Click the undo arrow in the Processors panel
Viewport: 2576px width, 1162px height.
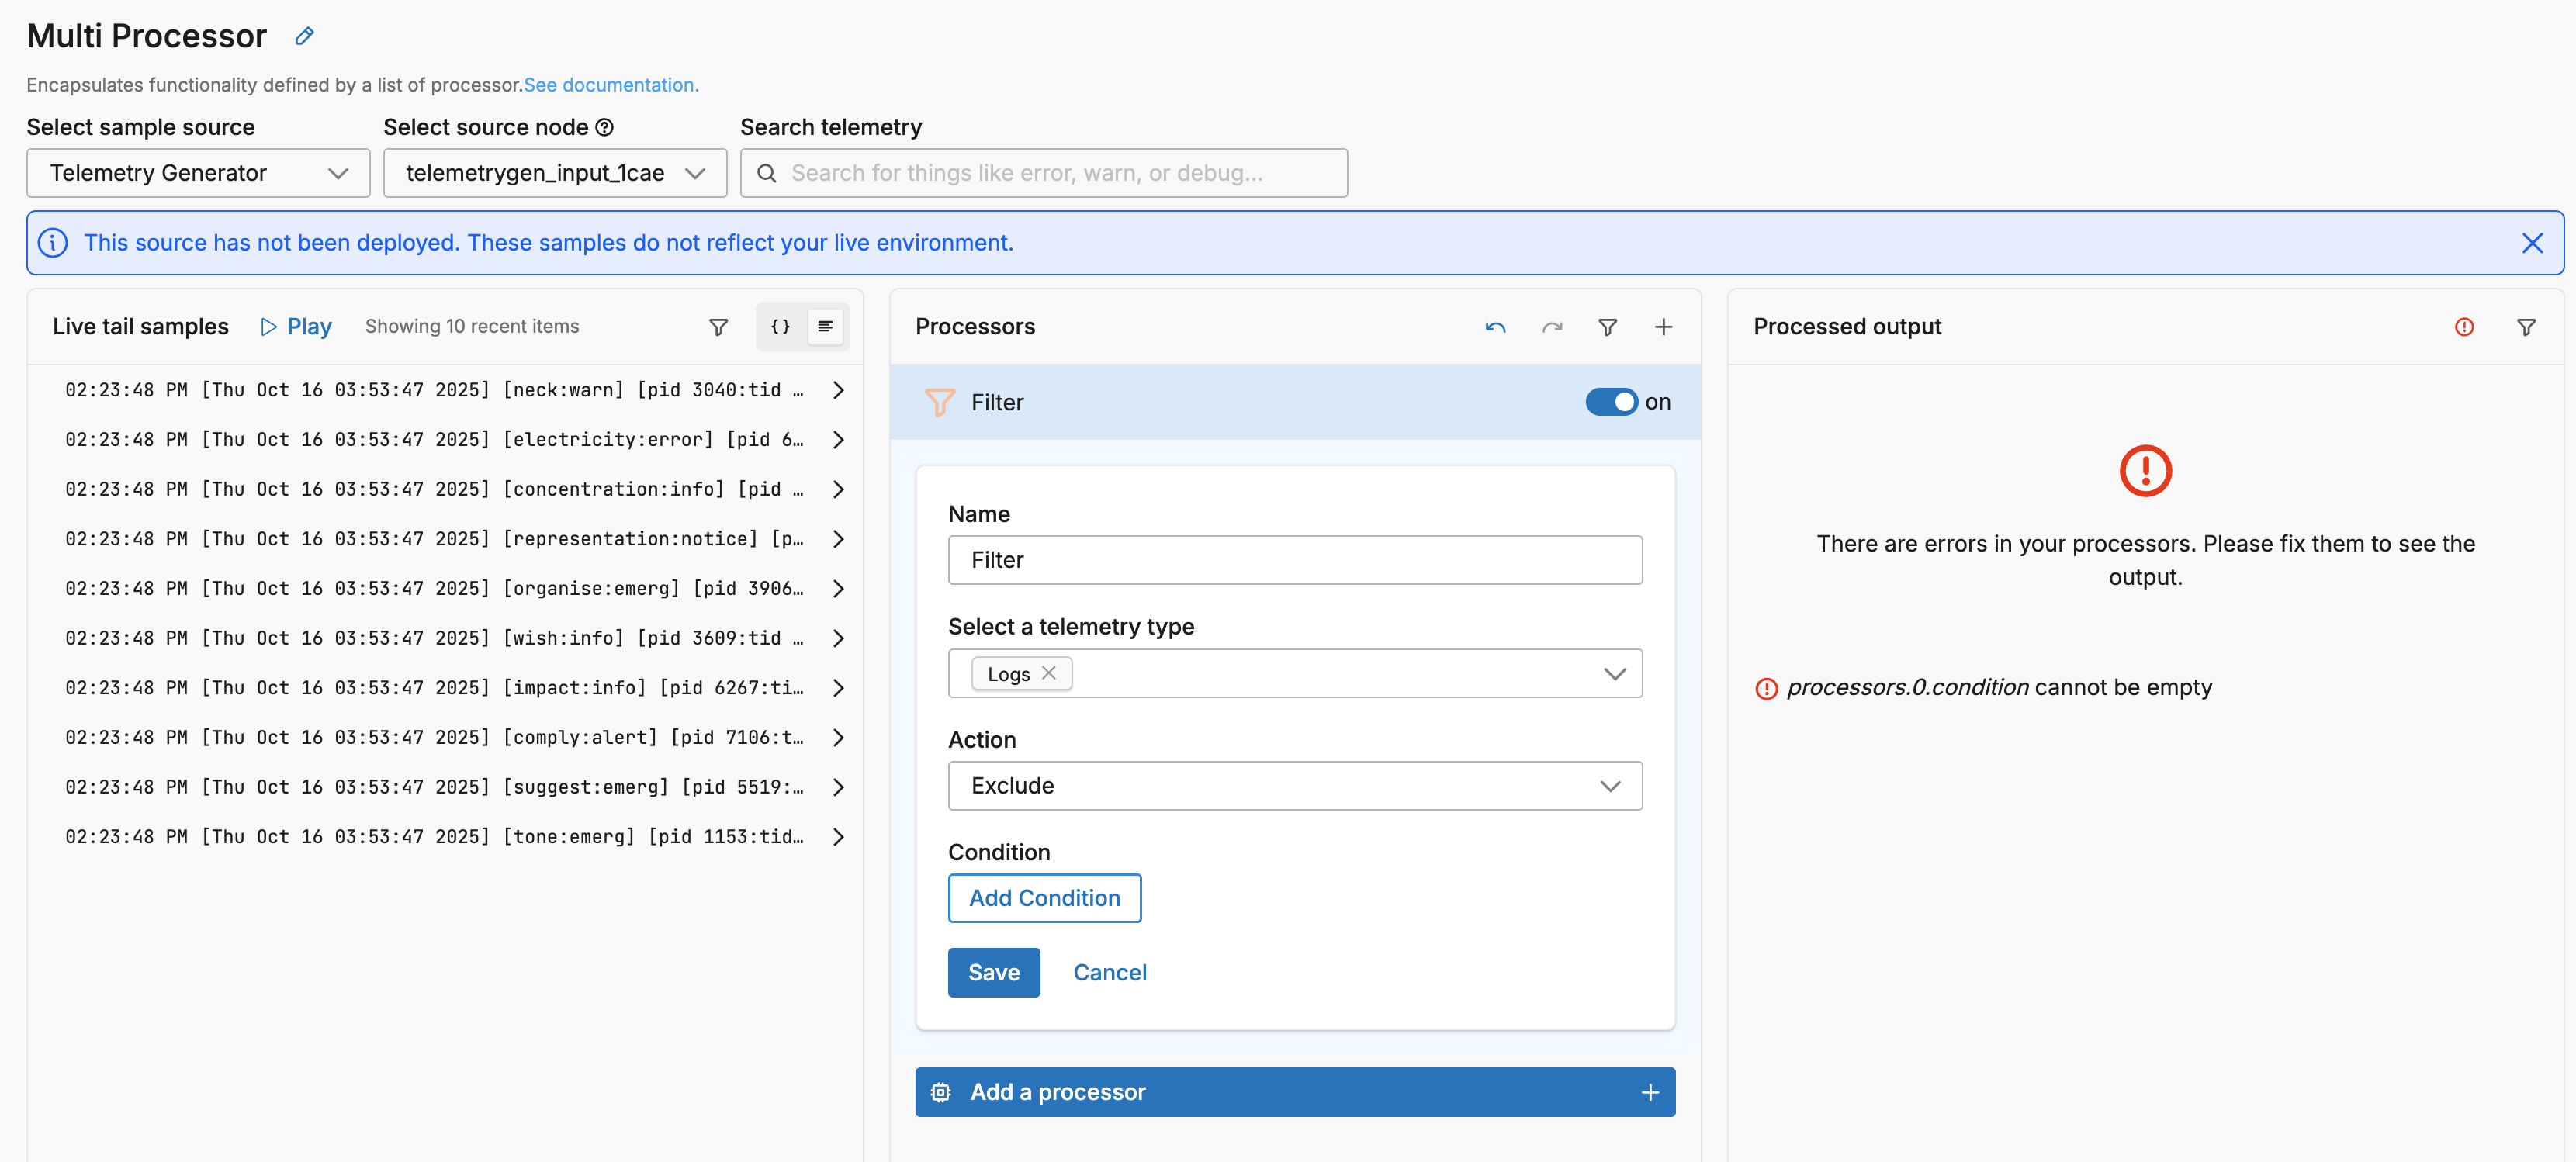pos(1495,327)
